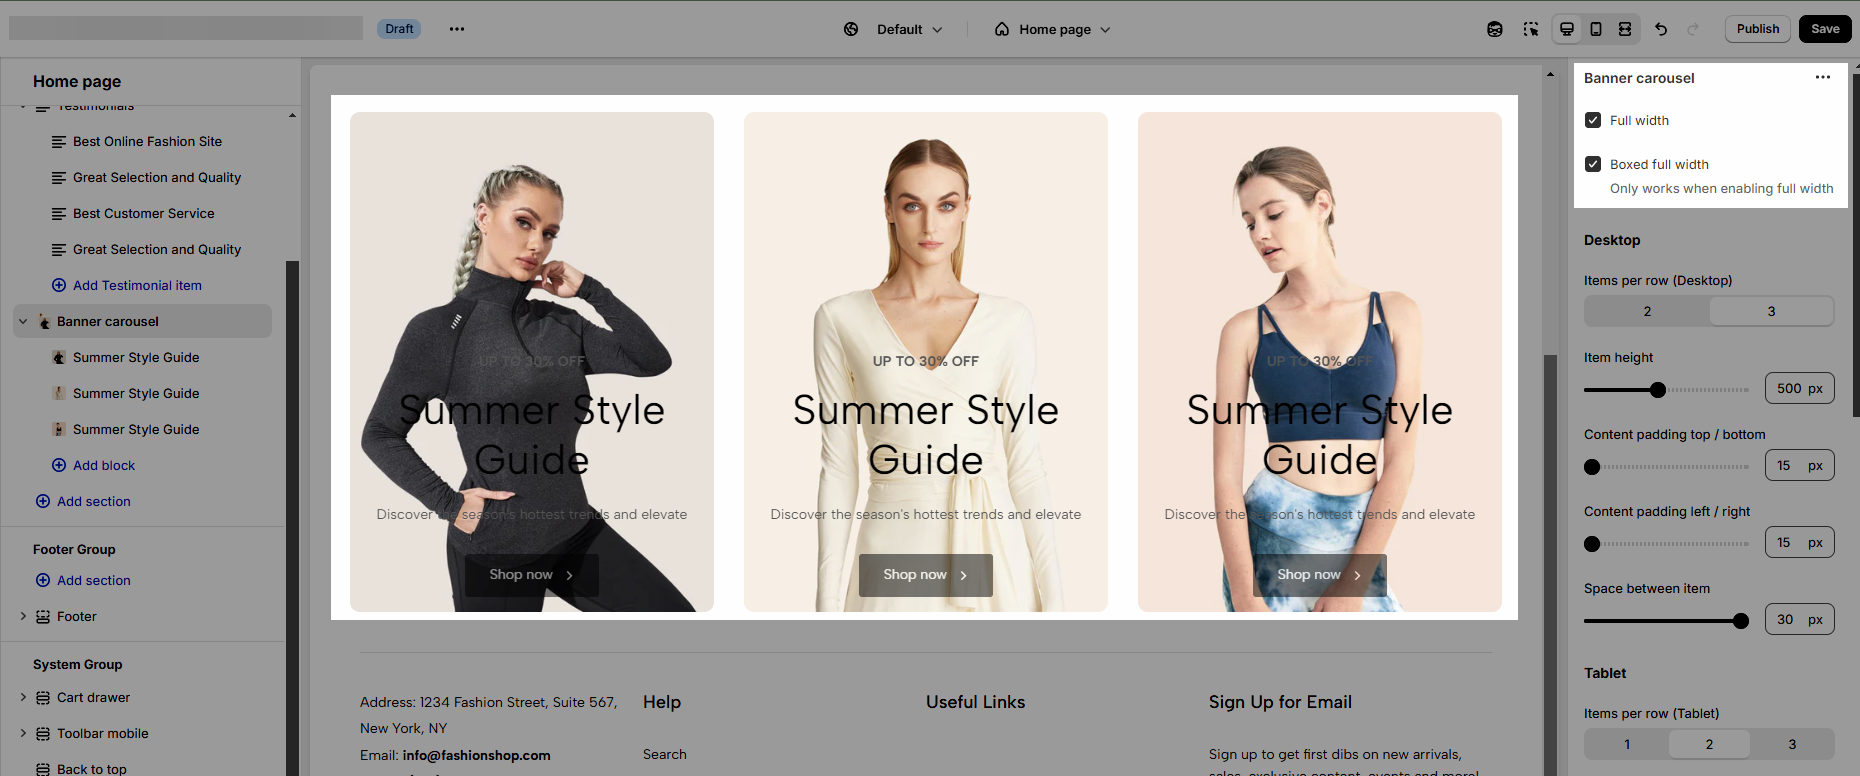Image resolution: width=1860 pixels, height=776 pixels.
Task: Click Shop now on the first banner
Action: tap(531, 575)
